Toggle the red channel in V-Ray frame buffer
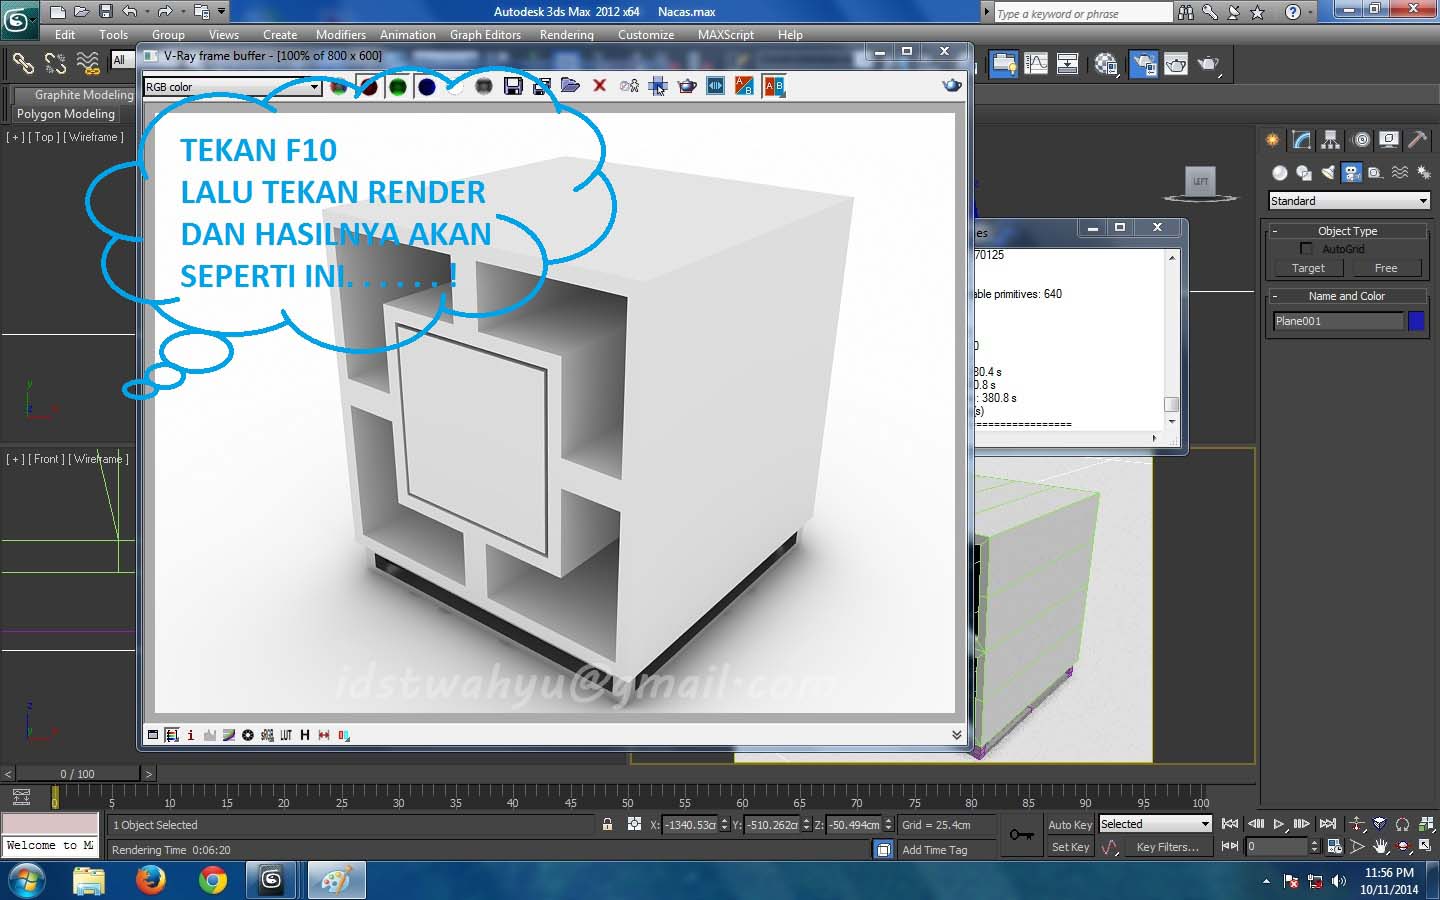The image size is (1440, 900). [x=369, y=87]
